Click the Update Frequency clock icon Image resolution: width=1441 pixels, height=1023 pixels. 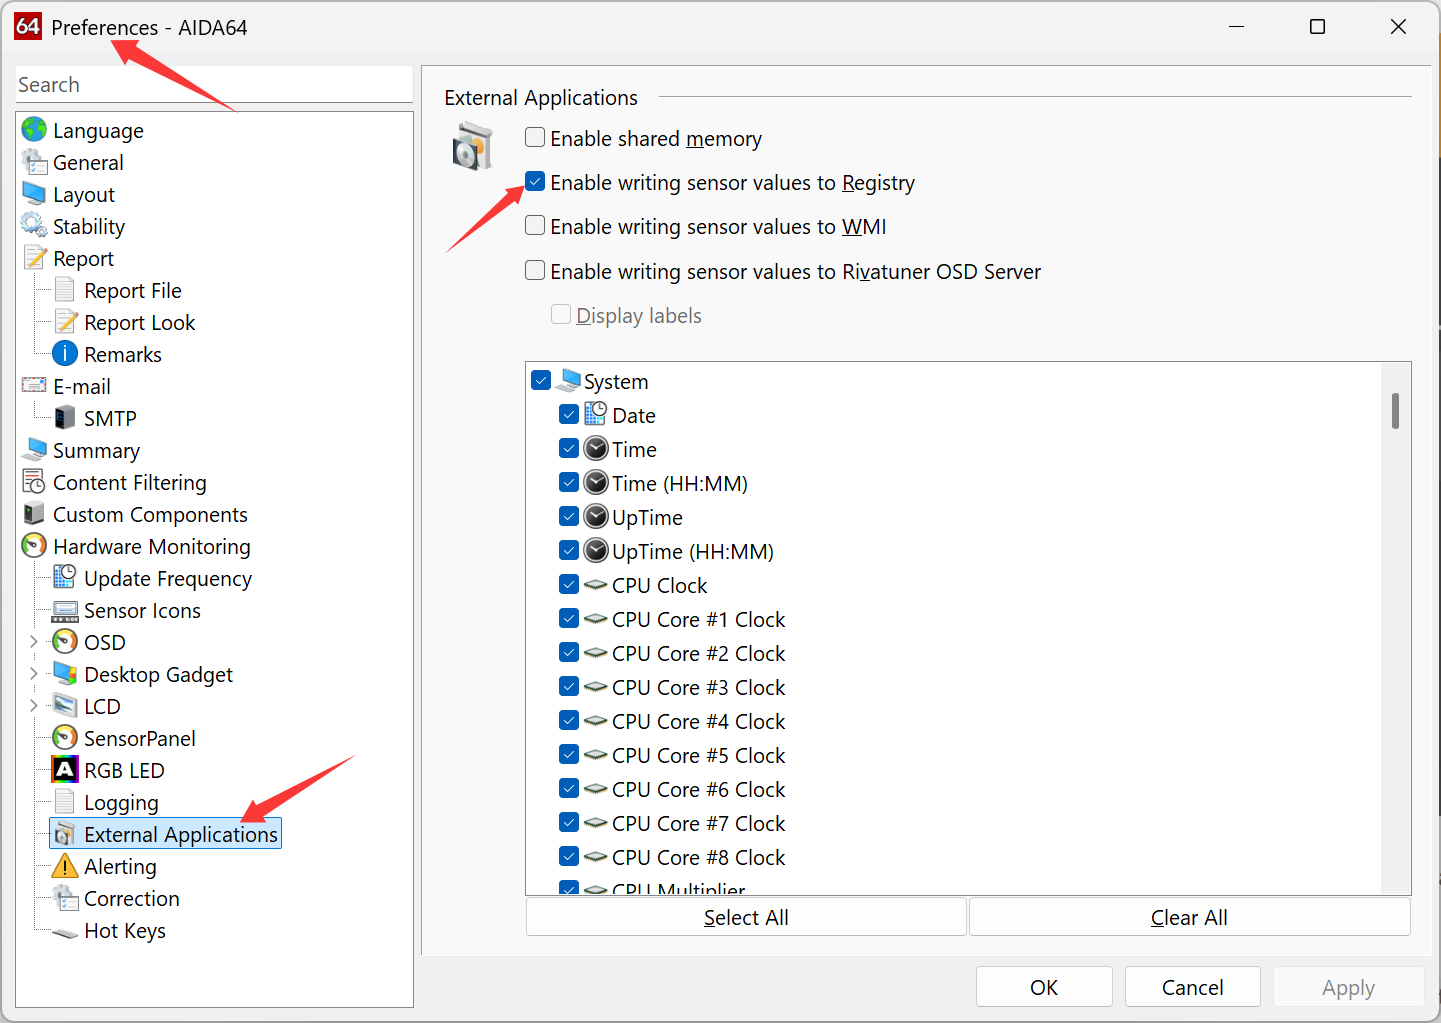(x=65, y=578)
